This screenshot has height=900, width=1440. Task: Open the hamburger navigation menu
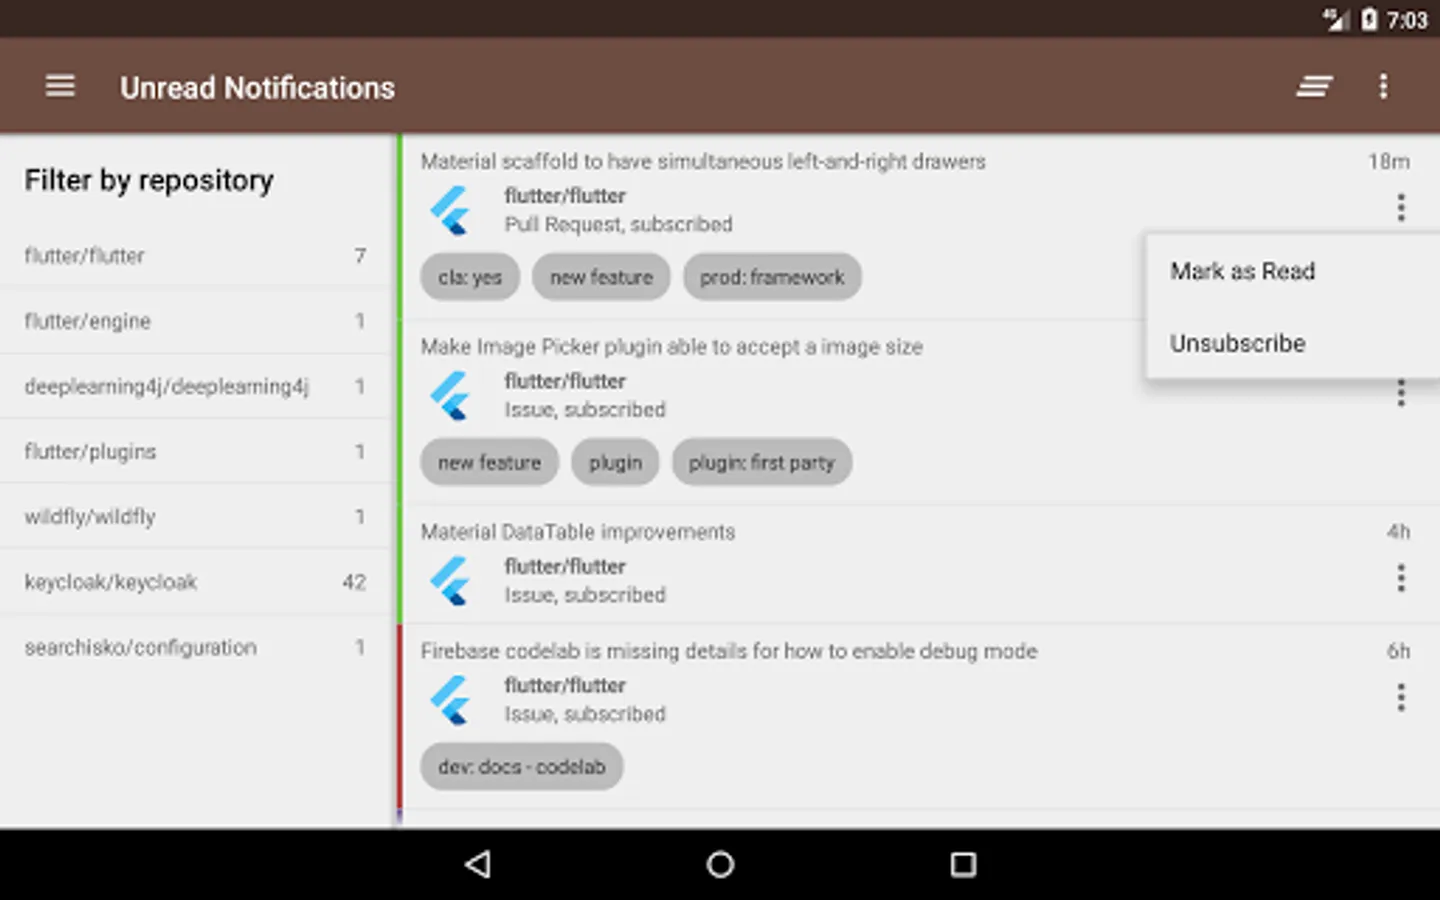click(x=60, y=87)
